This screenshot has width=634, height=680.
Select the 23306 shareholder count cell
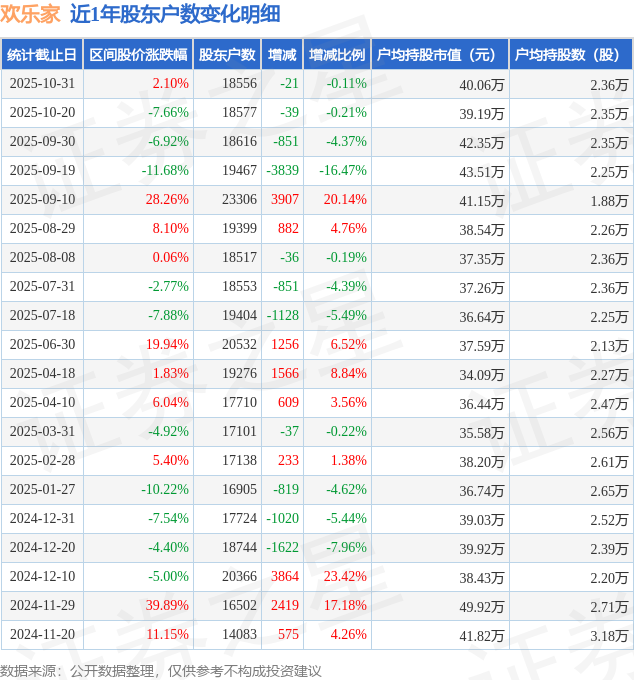click(239, 200)
